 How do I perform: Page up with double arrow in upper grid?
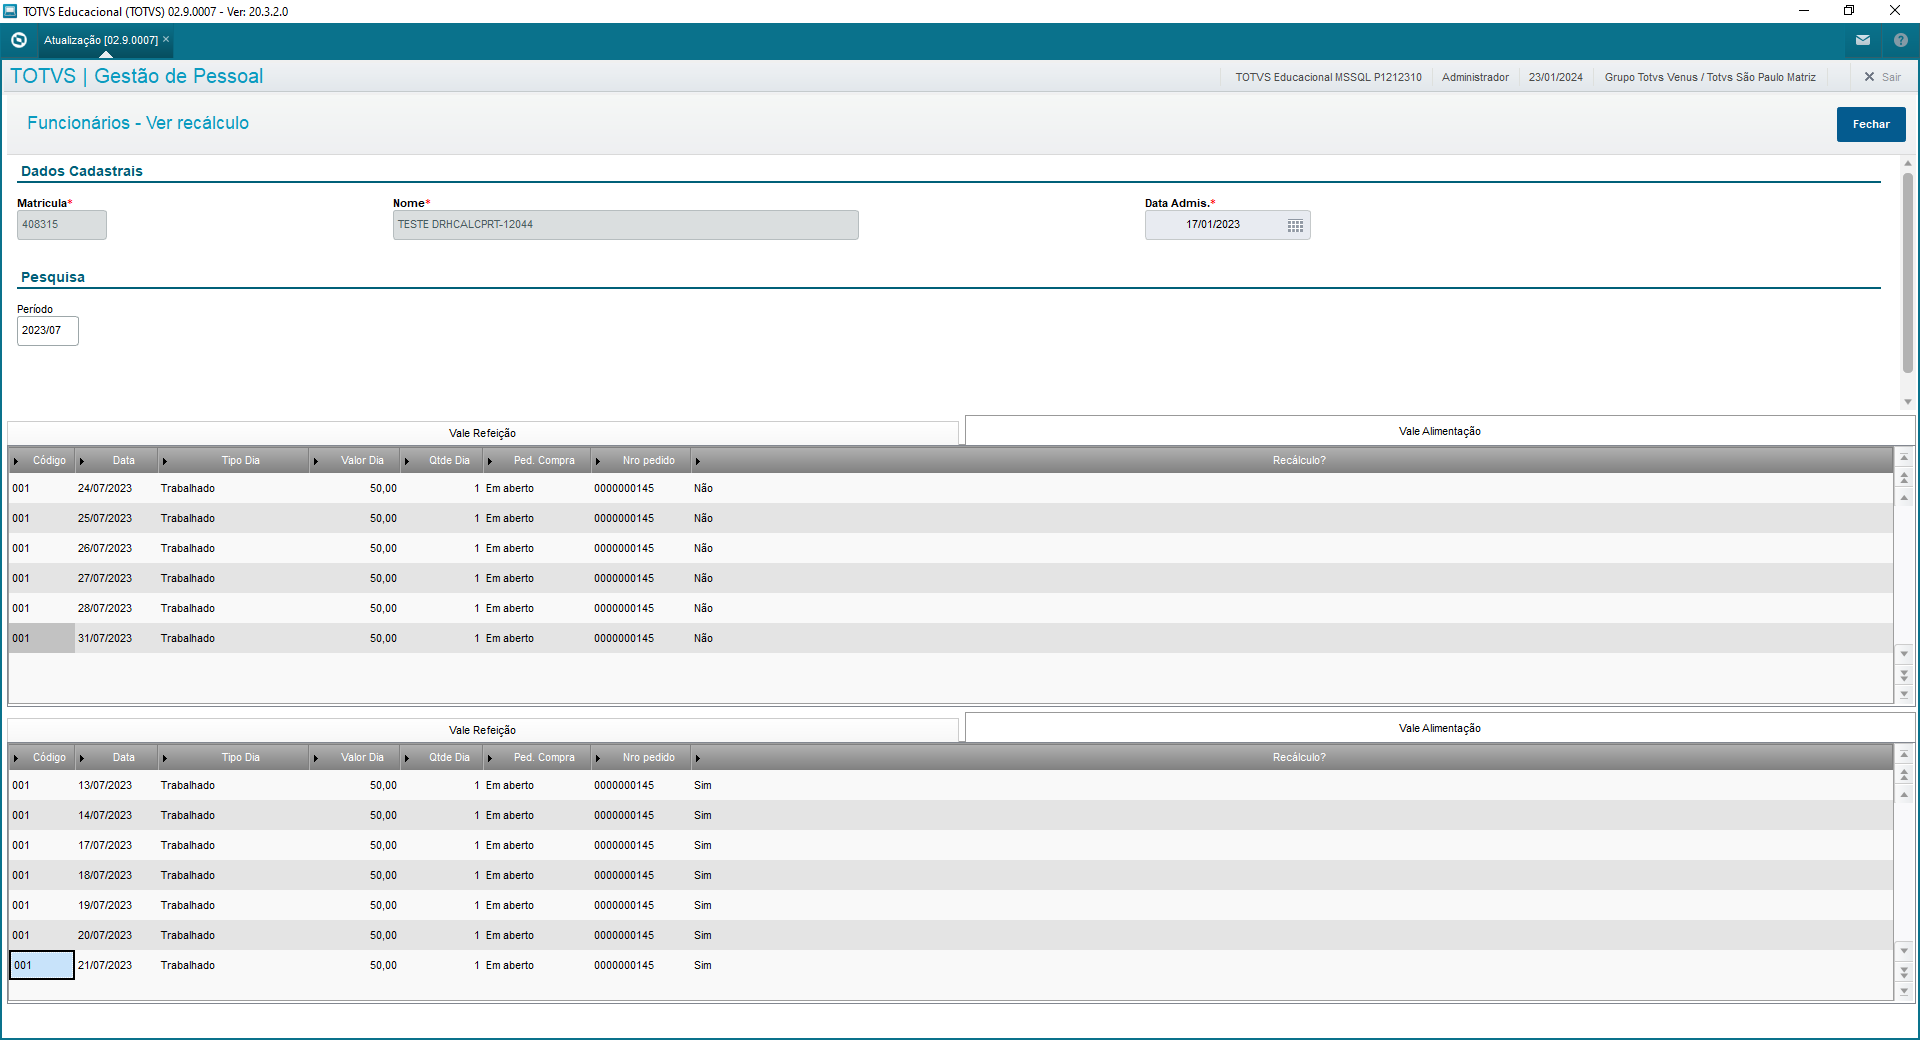[1904, 478]
